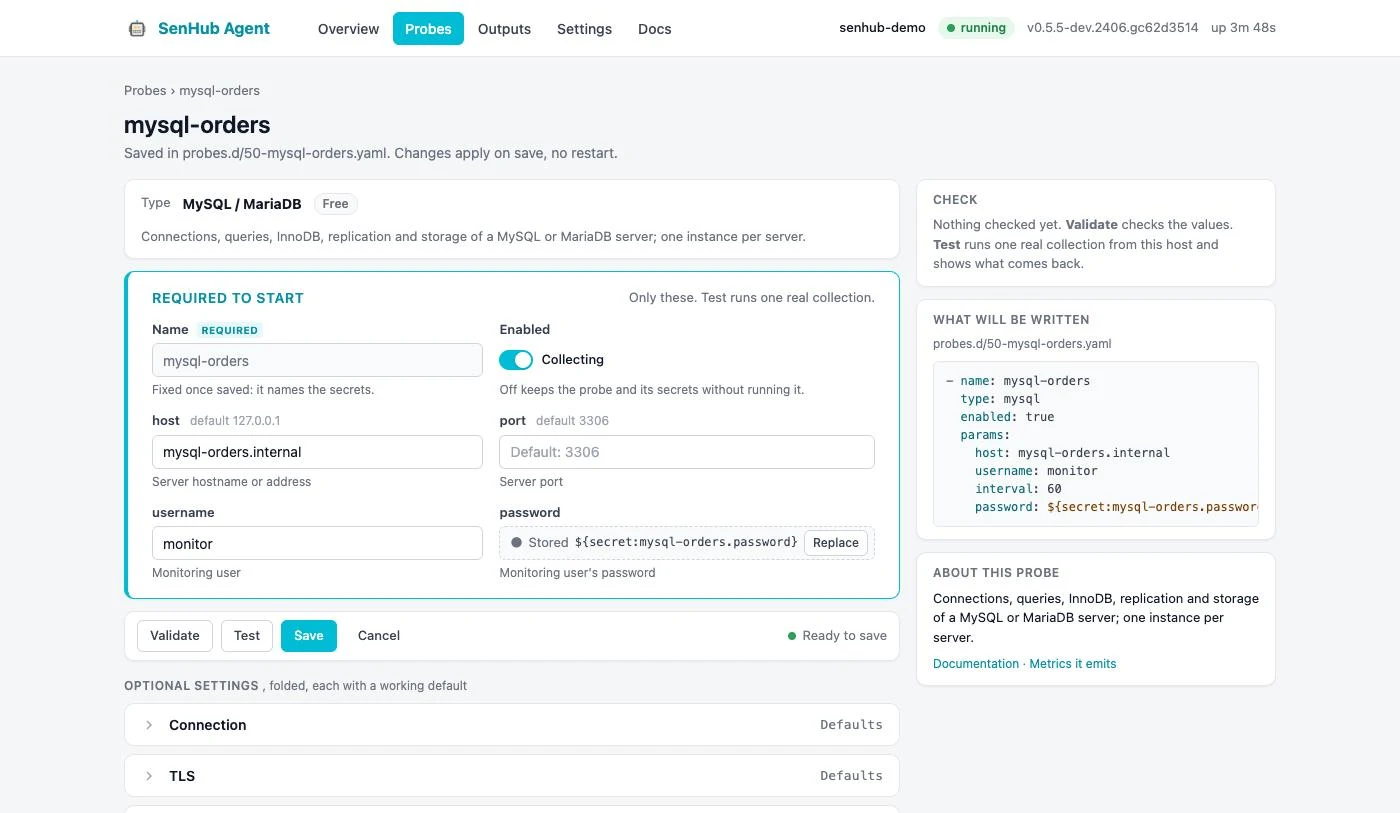Click the TLS row 'Defaults' label
Image resolution: width=1400 pixels, height=813 pixels.
click(x=851, y=776)
